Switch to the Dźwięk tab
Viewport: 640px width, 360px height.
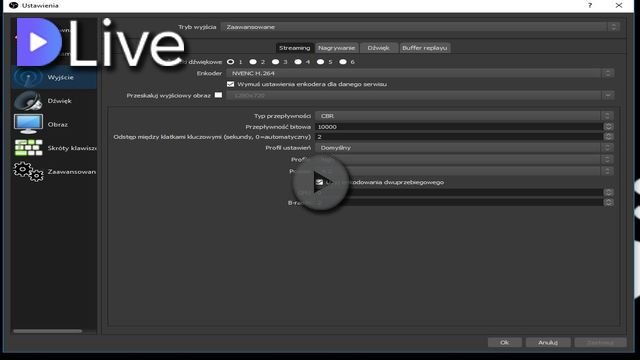coord(378,48)
